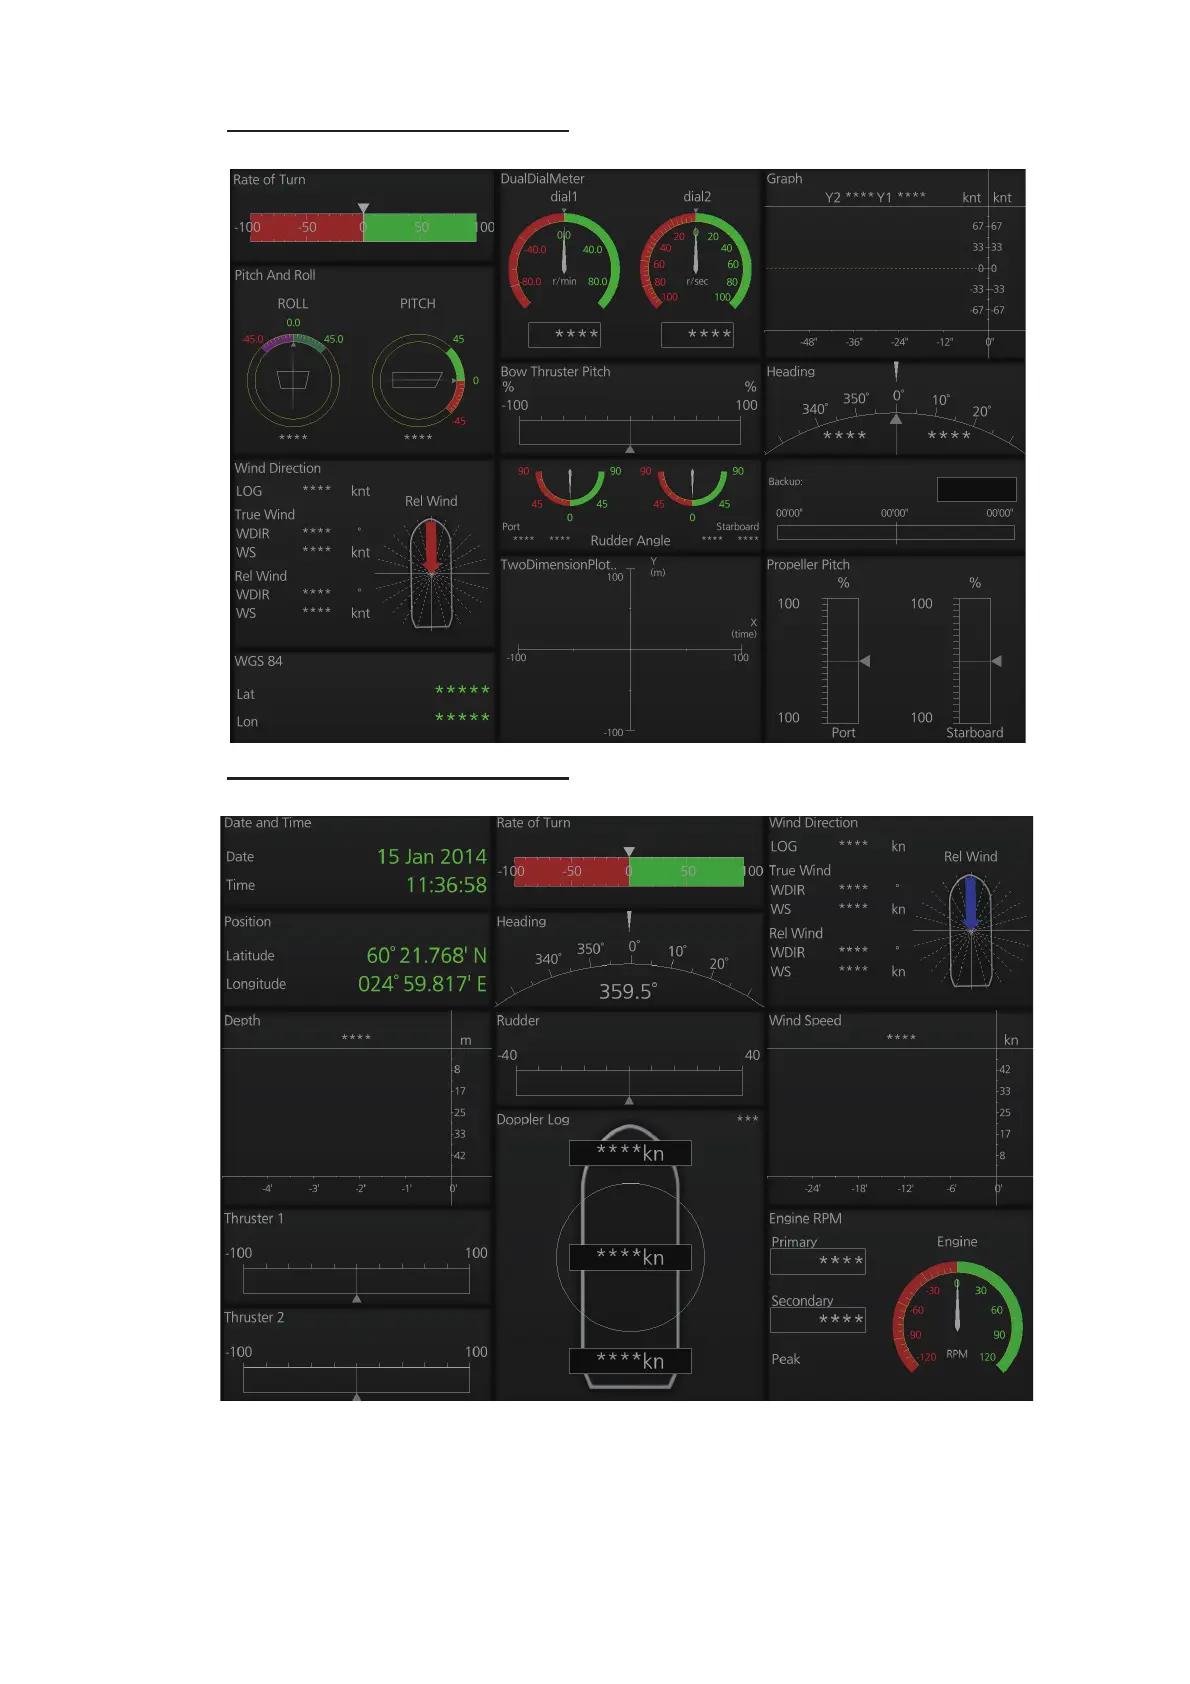Click the Depth graph plot area
The height and width of the screenshot is (1684, 1190).
pyautogui.click(x=337, y=1112)
